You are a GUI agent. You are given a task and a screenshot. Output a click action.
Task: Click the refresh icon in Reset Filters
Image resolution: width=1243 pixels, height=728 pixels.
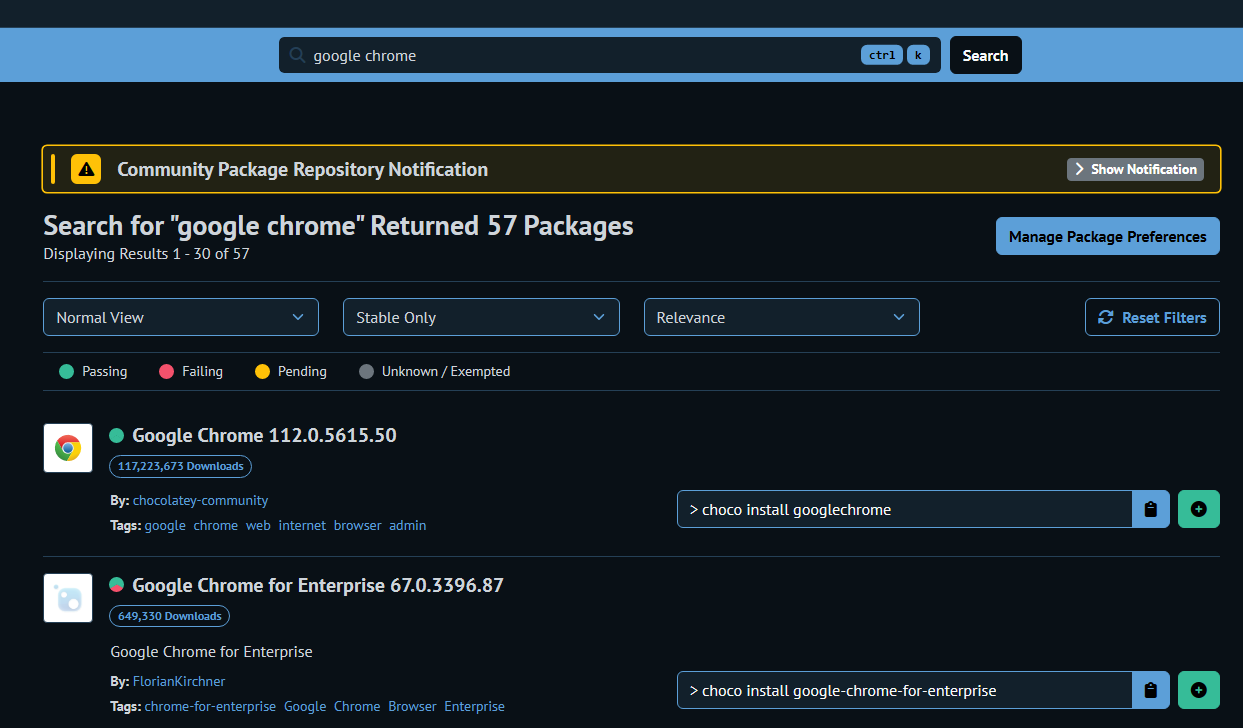click(x=1106, y=317)
